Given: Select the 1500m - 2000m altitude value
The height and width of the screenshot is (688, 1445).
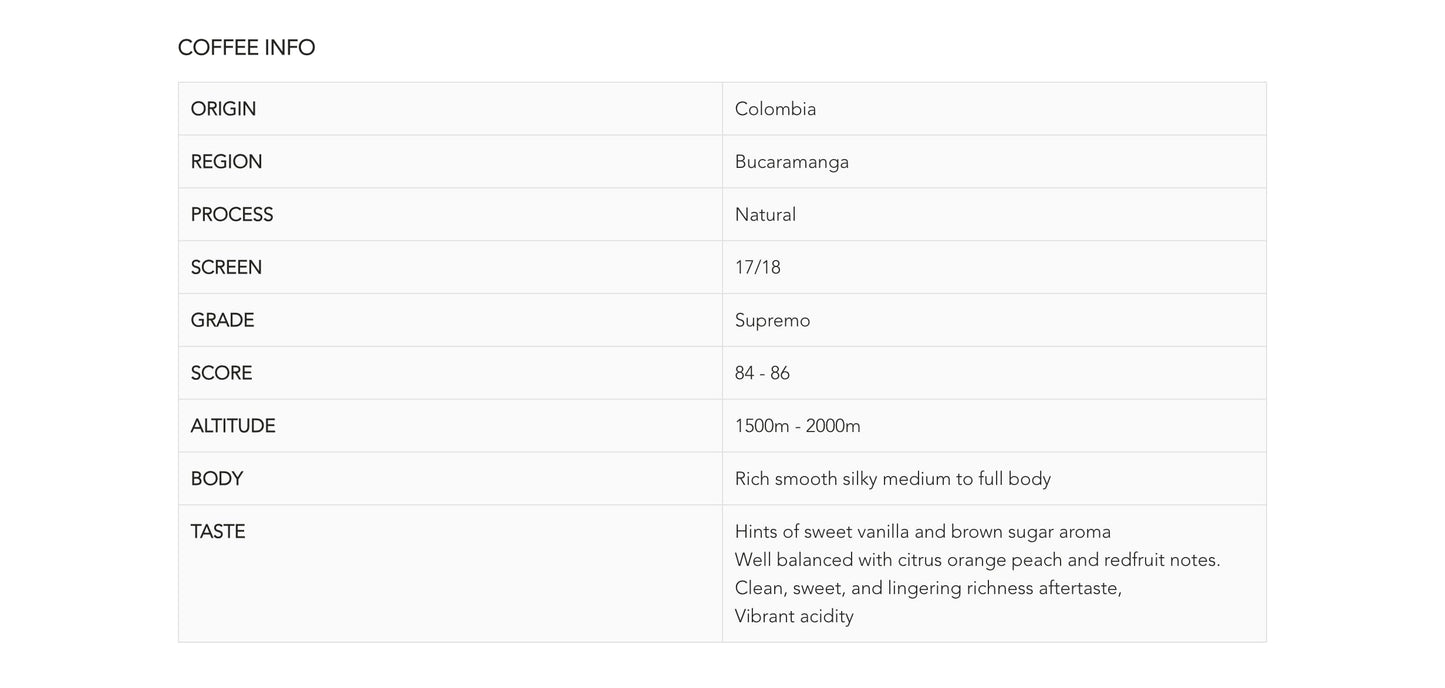Looking at the screenshot, I should 797,426.
